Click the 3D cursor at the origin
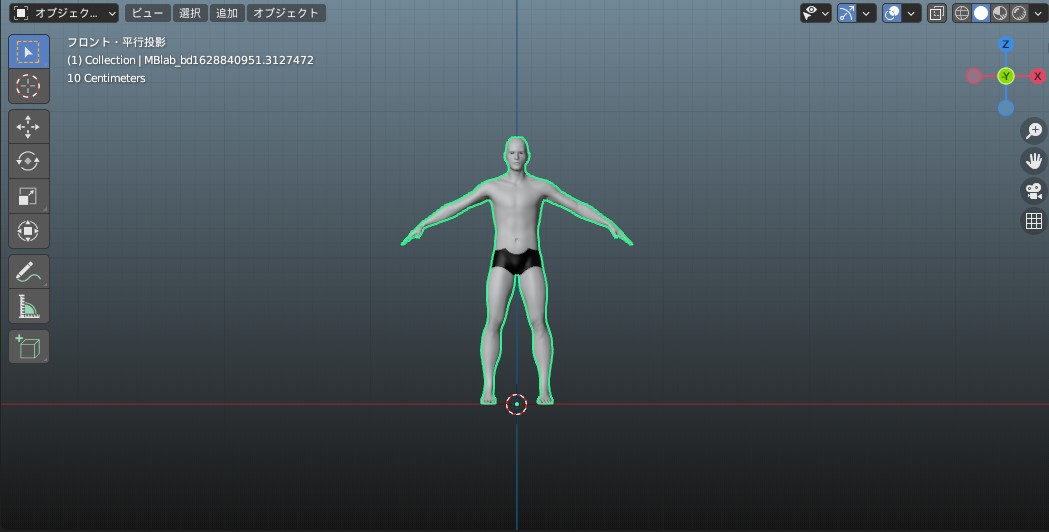The height and width of the screenshot is (532, 1049). pyautogui.click(x=516, y=404)
